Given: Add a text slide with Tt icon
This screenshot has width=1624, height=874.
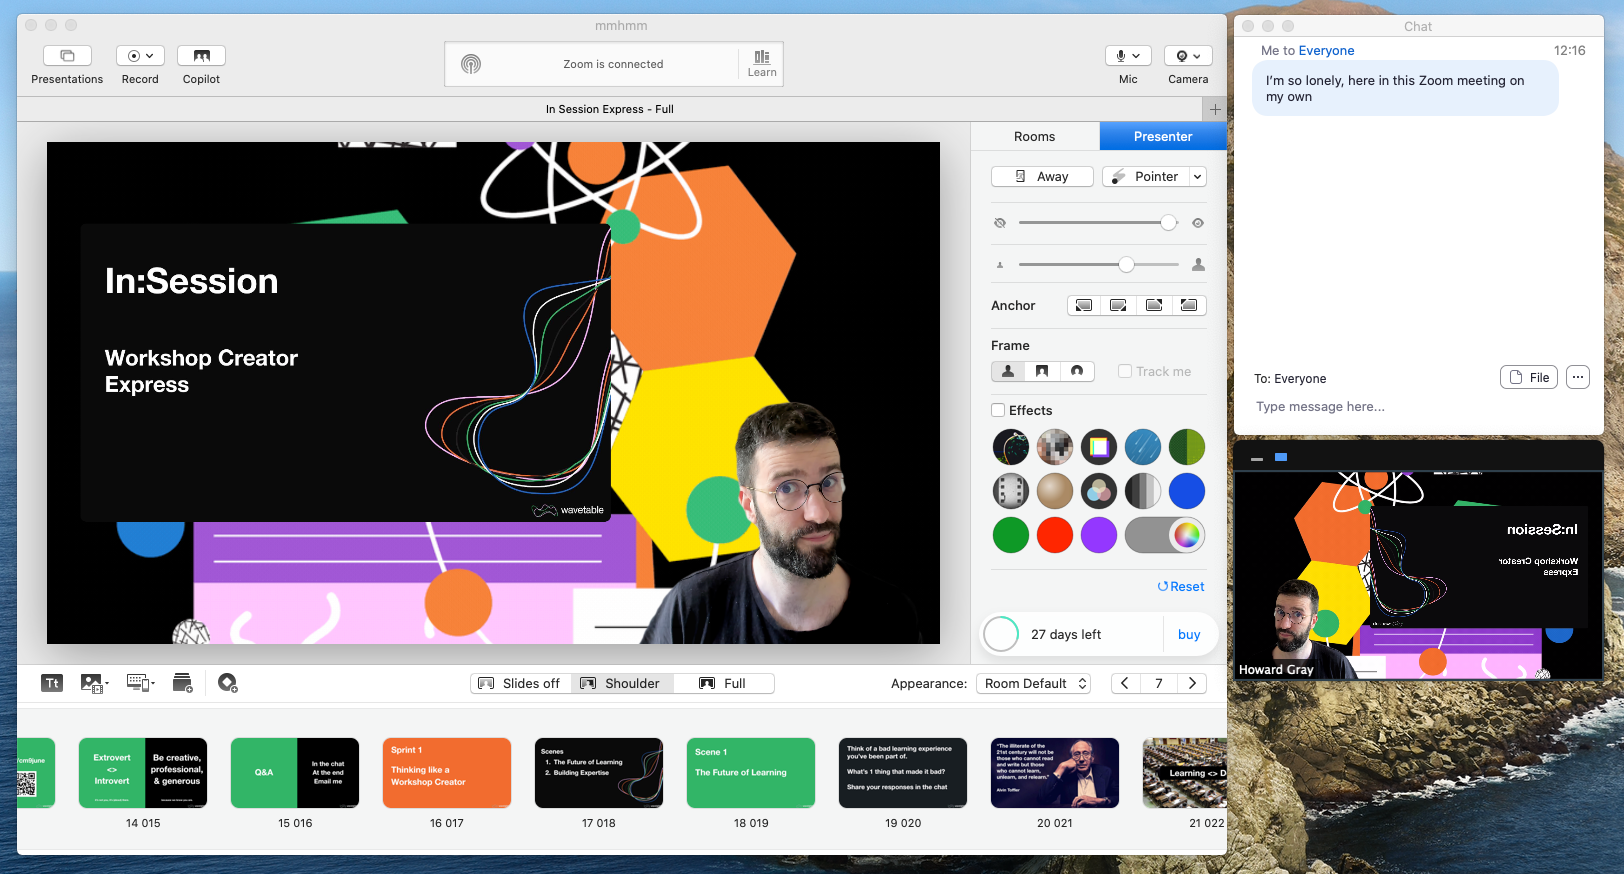Looking at the screenshot, I should click(52, 683).
